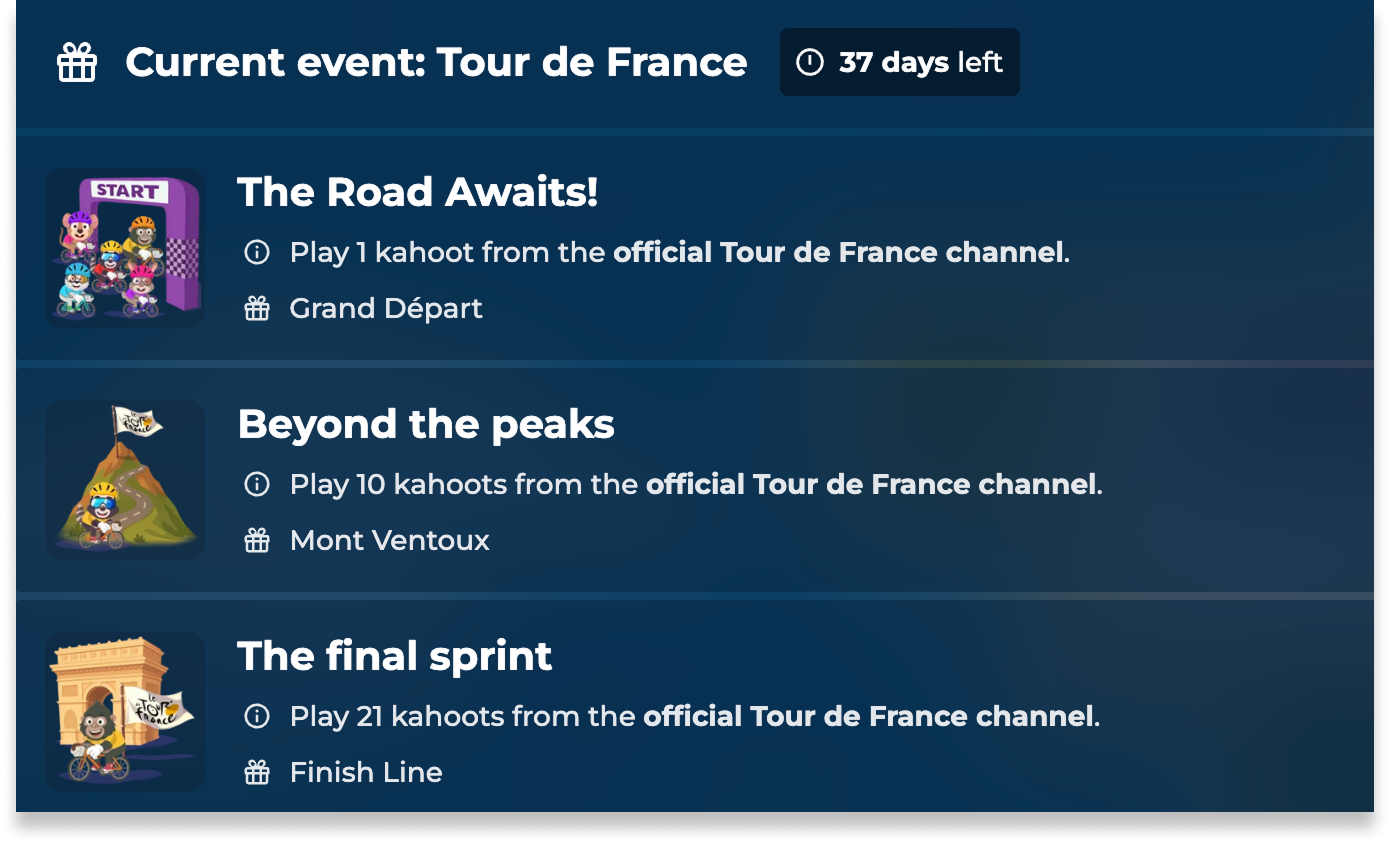Select The Road Awaits! challenge title

417,192
